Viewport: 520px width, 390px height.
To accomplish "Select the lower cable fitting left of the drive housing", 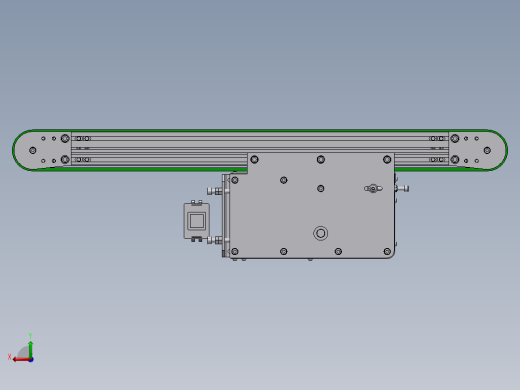I will click(x=215, y=240).
